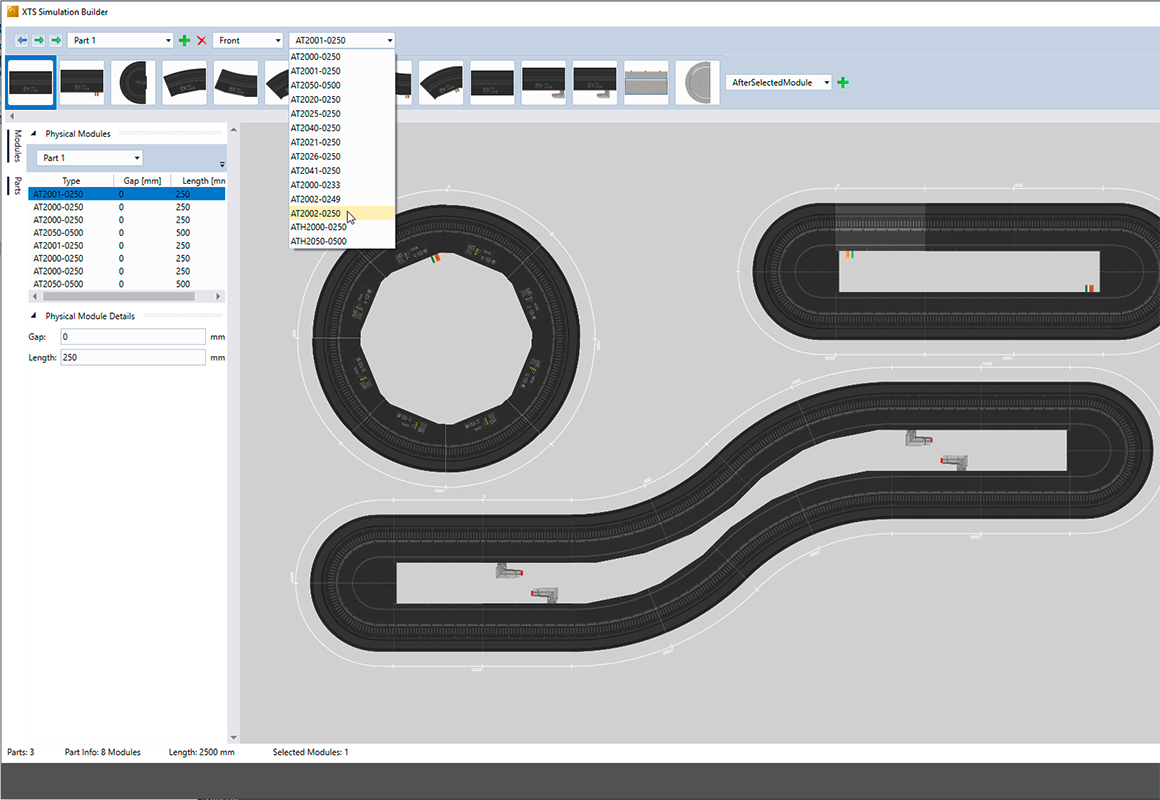Click the blue back navigation arrow
This screenshot has height=800, width=1160.
point(20,40)
